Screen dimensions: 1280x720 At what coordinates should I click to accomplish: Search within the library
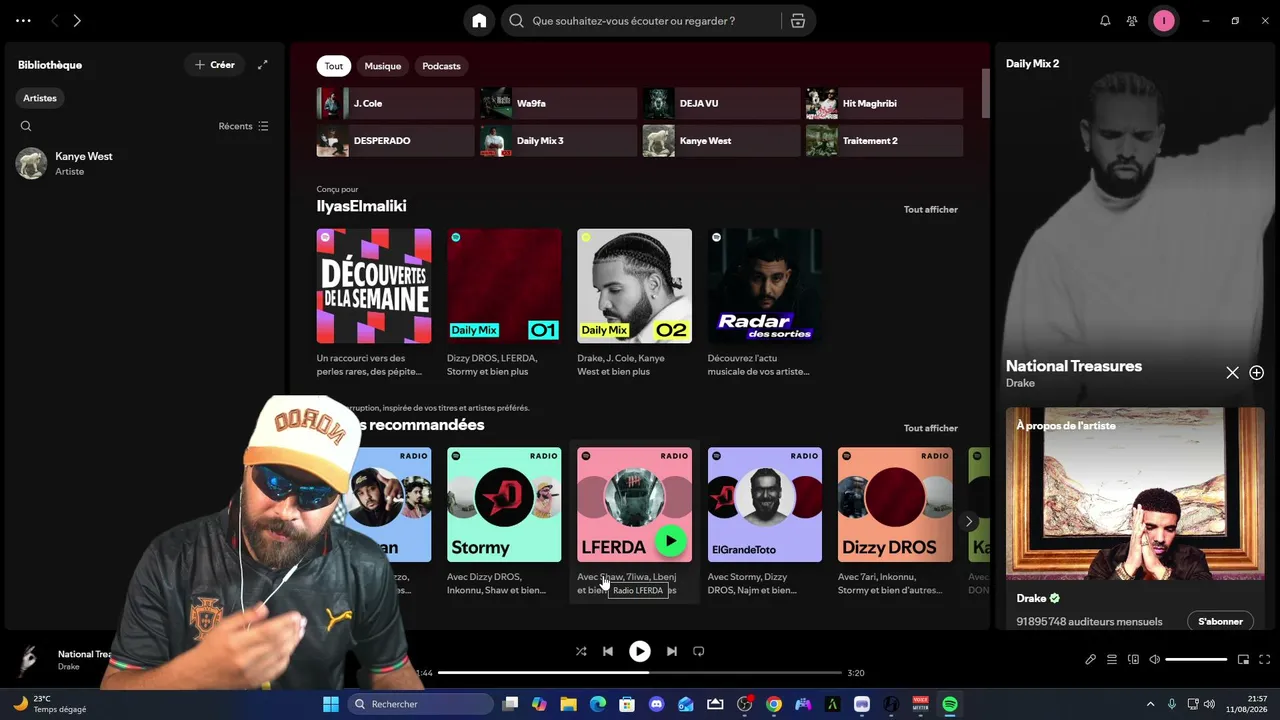(x=26, y=126)
